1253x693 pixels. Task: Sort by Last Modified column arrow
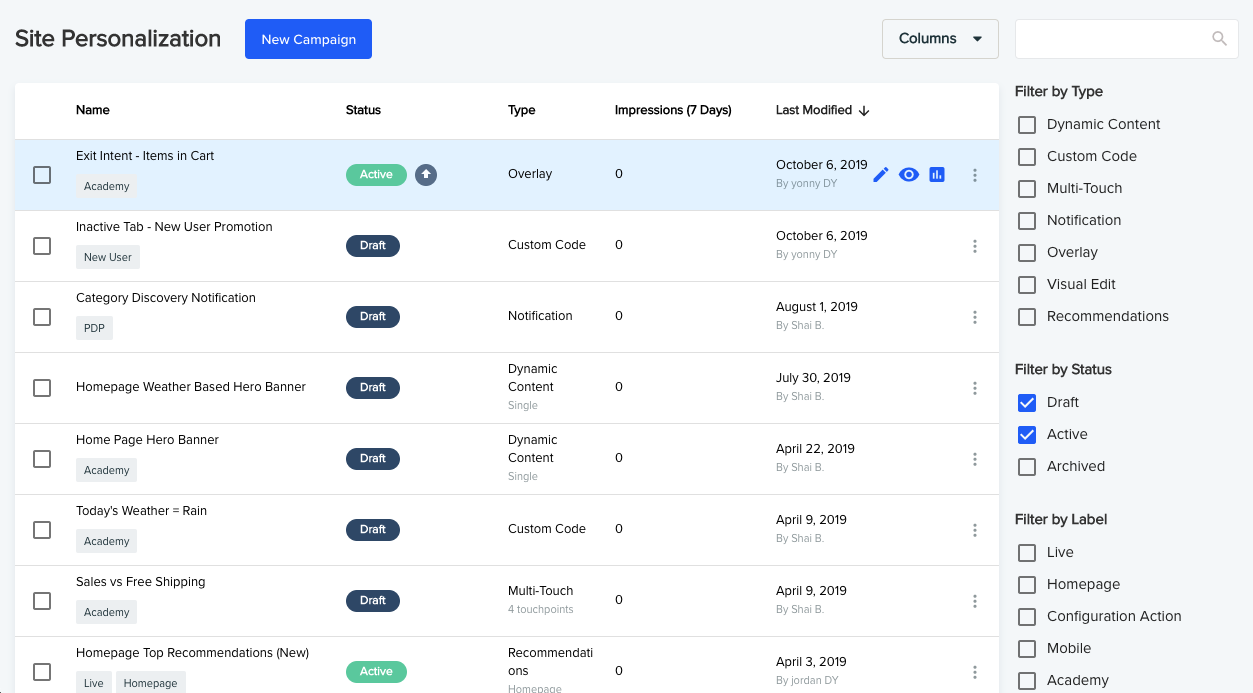(x=864, y=111)
